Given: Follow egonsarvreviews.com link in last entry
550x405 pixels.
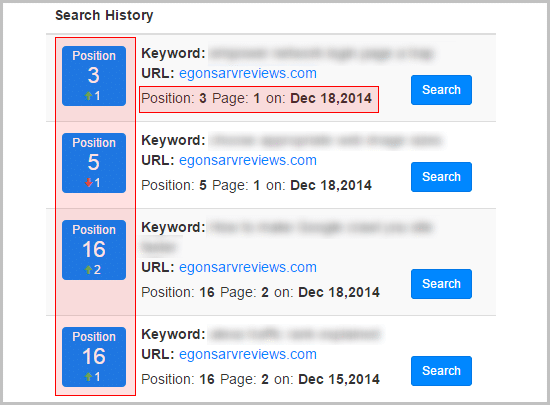Looking at the screenshot, I should 248,354.
